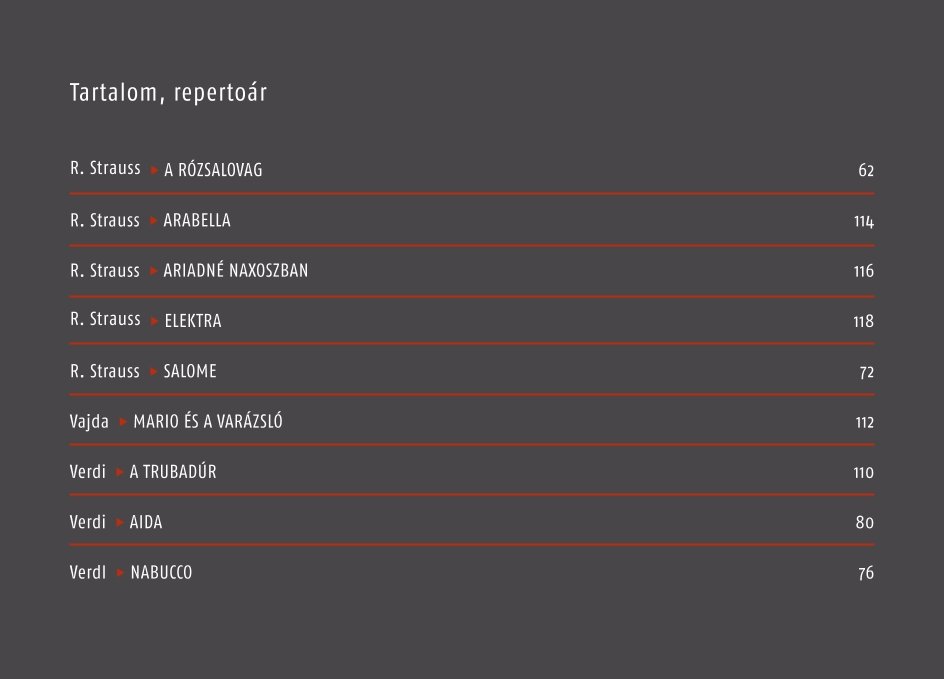The width and height of the screenshot is (944, 679).
Task: Click the red arrow before SALOME
Action: click(154, 371)
